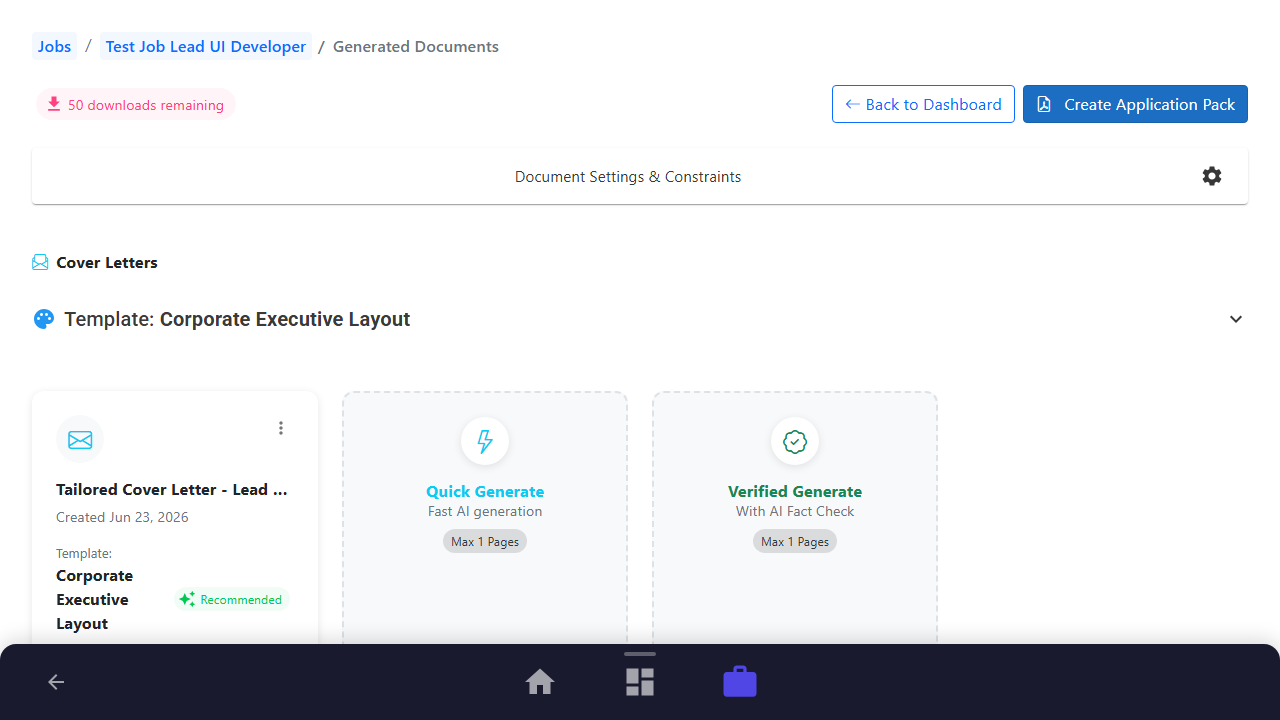Click the Quick Generate lightning icon
Viewport: 1280px width, 720px height.
485,441
